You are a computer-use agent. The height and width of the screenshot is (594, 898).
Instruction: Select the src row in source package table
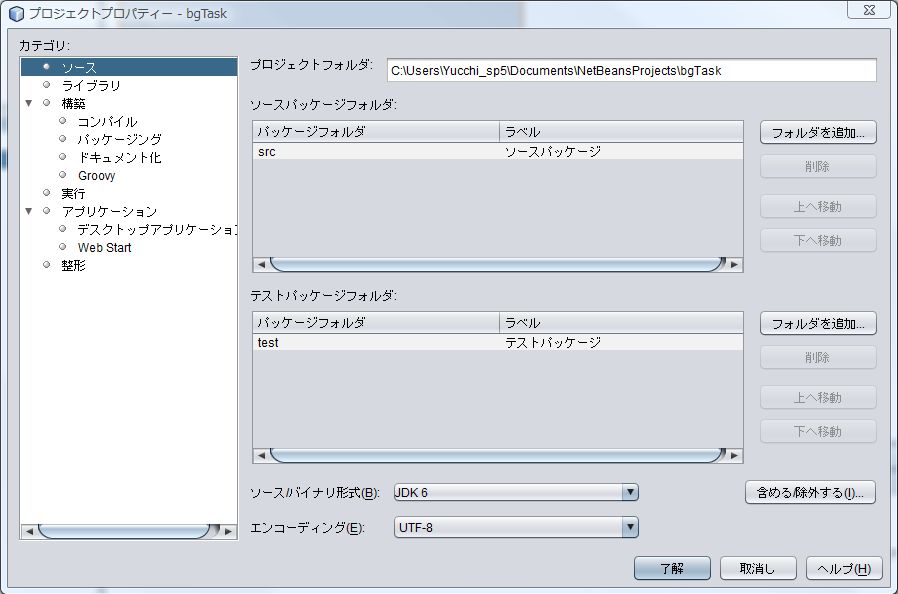click(375, 152)
